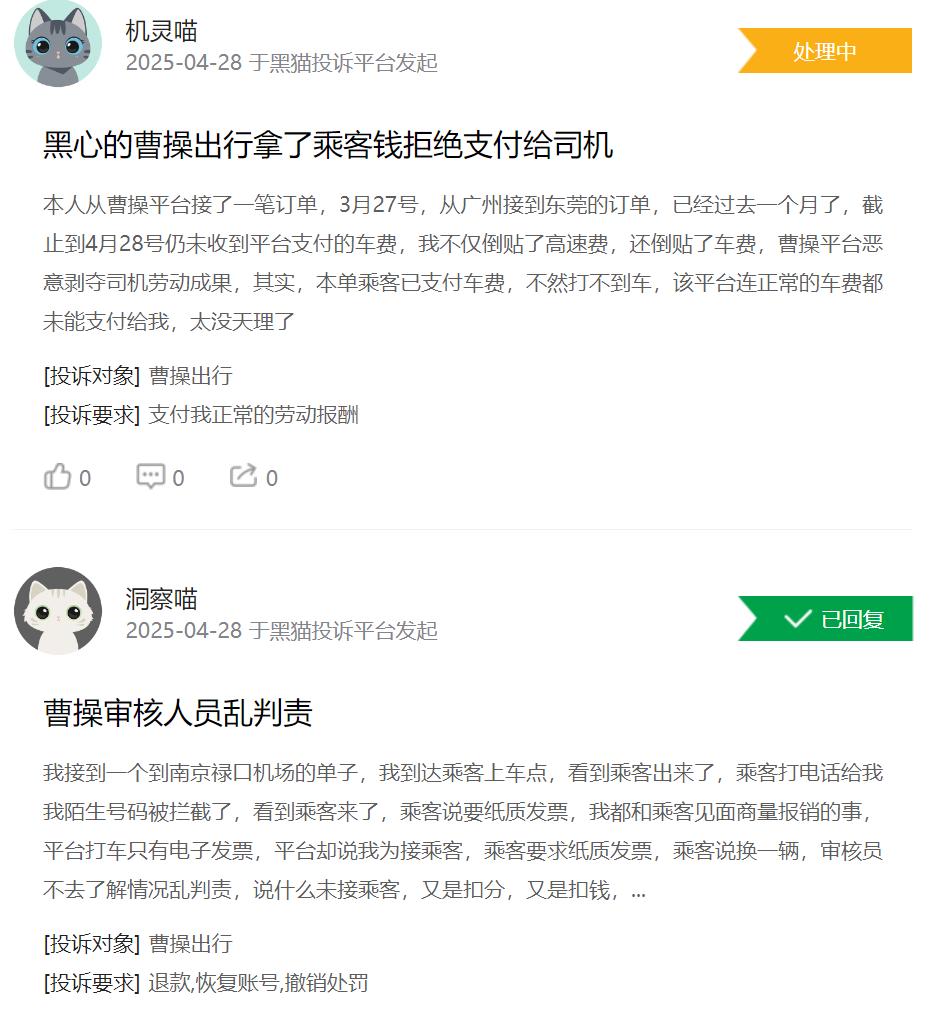Click the like count next to thumbs-up

85,478
